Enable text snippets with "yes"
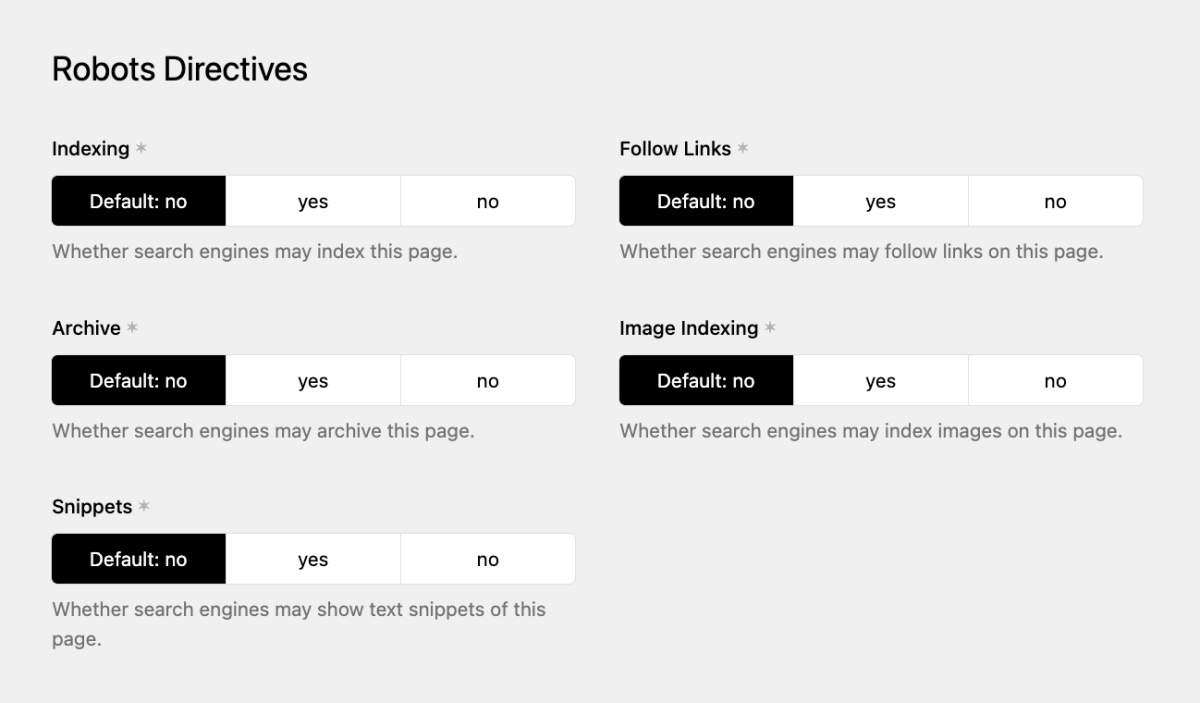Screen dimensions: 1200x703 click(x=313, y=558)
